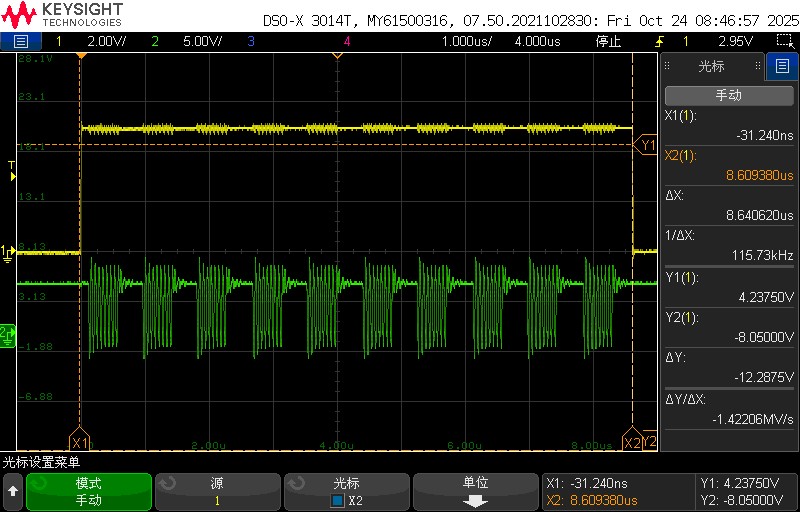Open the main menu icon at top-left
800x512 pixels.
pyautogui.click(x=21, y=41)
